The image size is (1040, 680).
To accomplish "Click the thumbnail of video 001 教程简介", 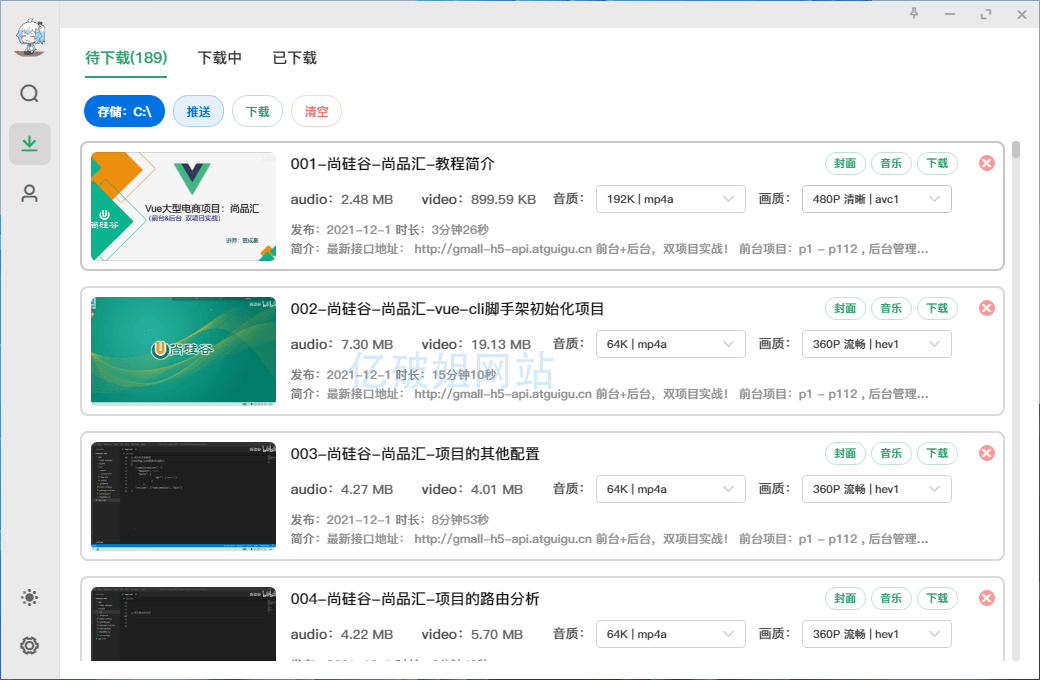I will [183, 206].
